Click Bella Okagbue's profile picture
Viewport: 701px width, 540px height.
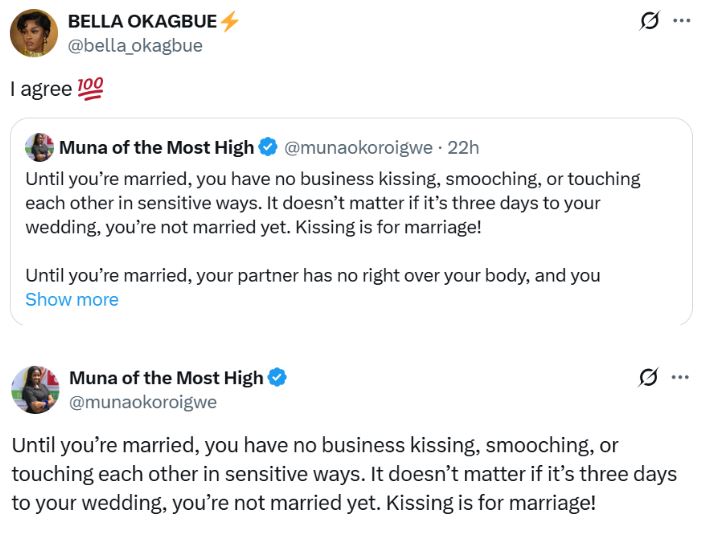click(x=33, y=33)
